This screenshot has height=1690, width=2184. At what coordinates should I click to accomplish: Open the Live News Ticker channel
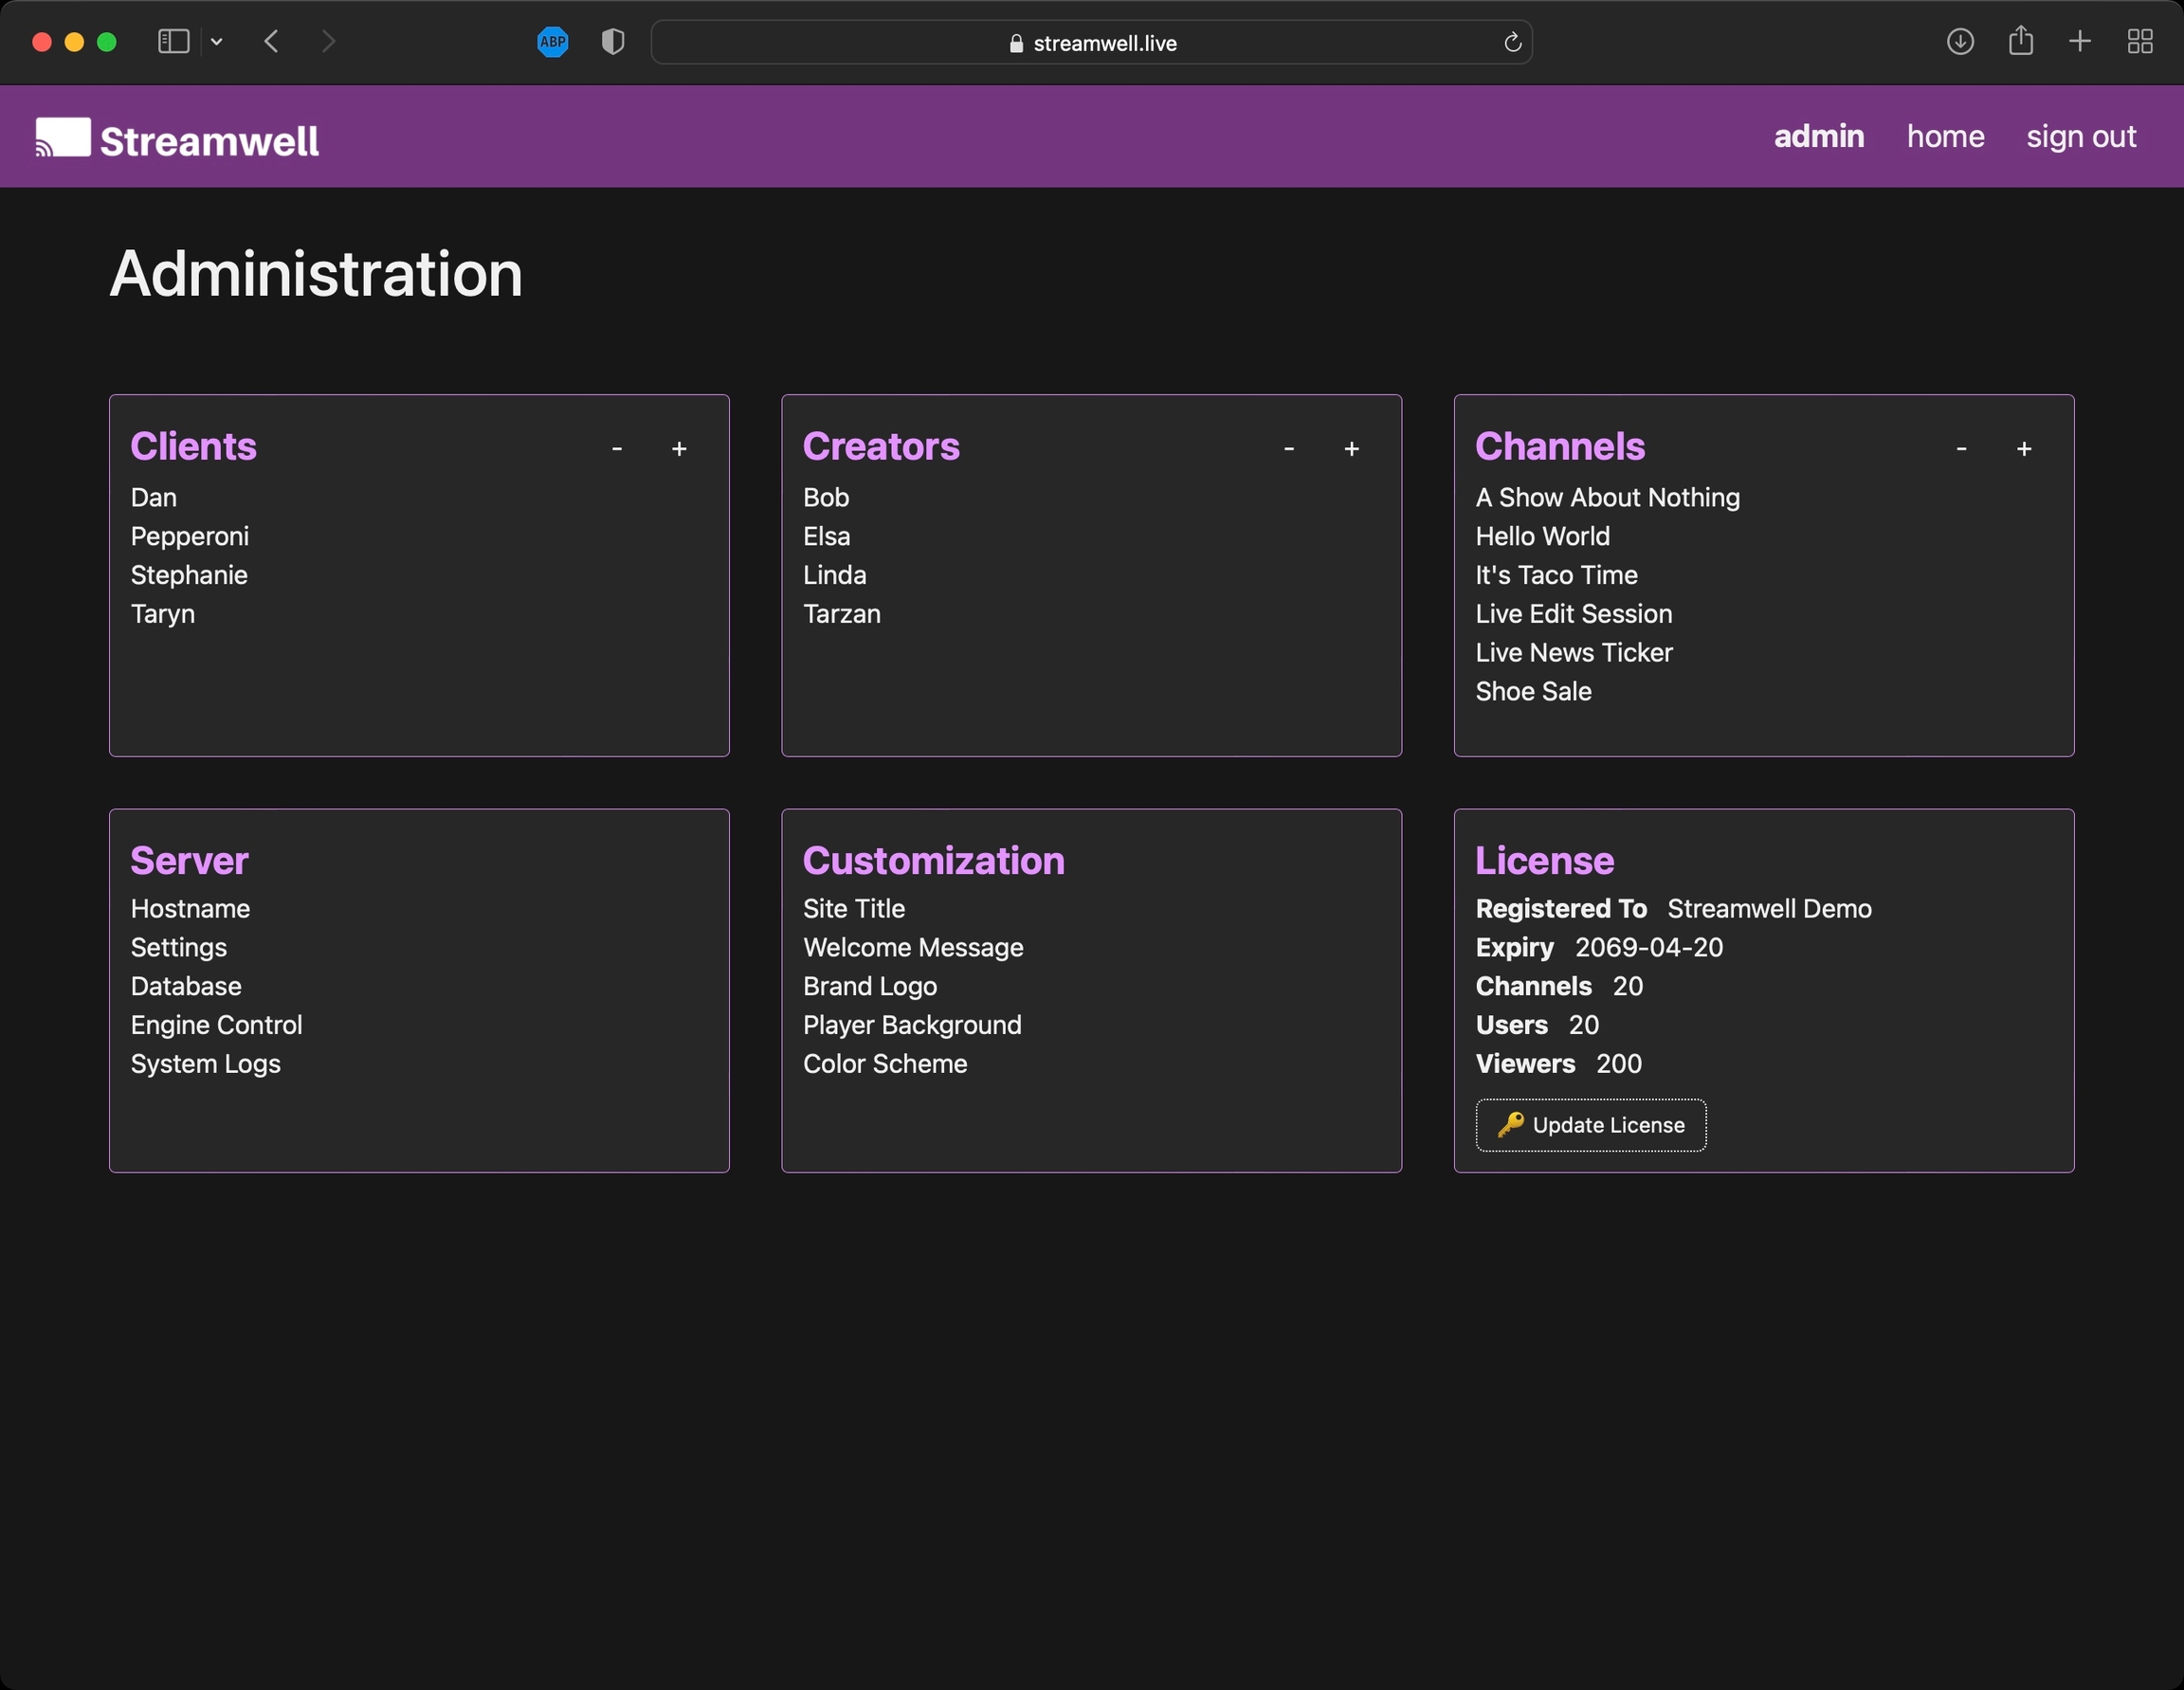1573,652
